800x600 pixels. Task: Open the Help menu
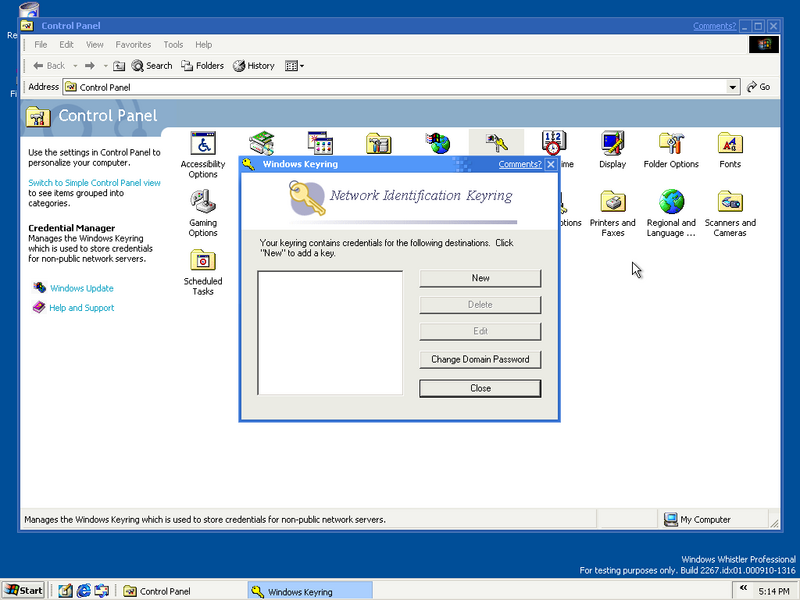pyautogui.click(x=203, y=45)
